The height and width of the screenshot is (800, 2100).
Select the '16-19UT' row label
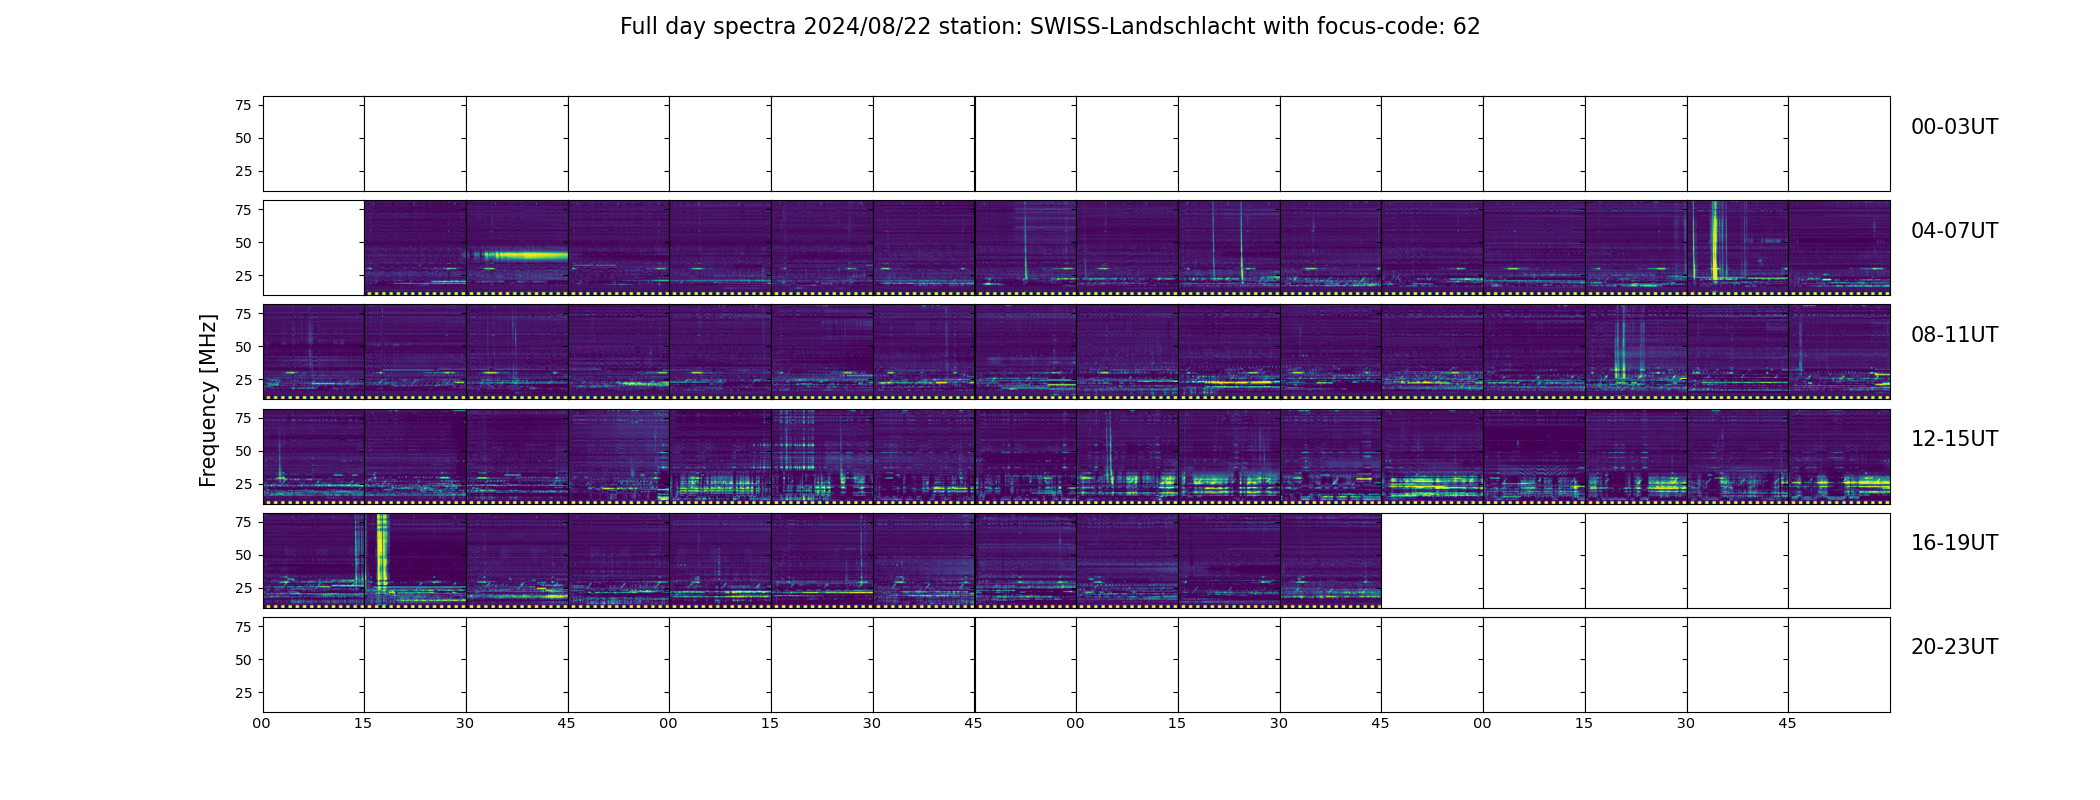pos(1954,543)
